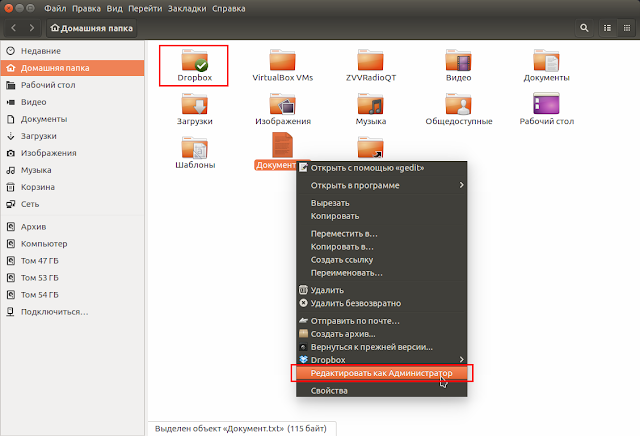
Task: Open Компьютер in sidebar
Action: tap(72, 244)
